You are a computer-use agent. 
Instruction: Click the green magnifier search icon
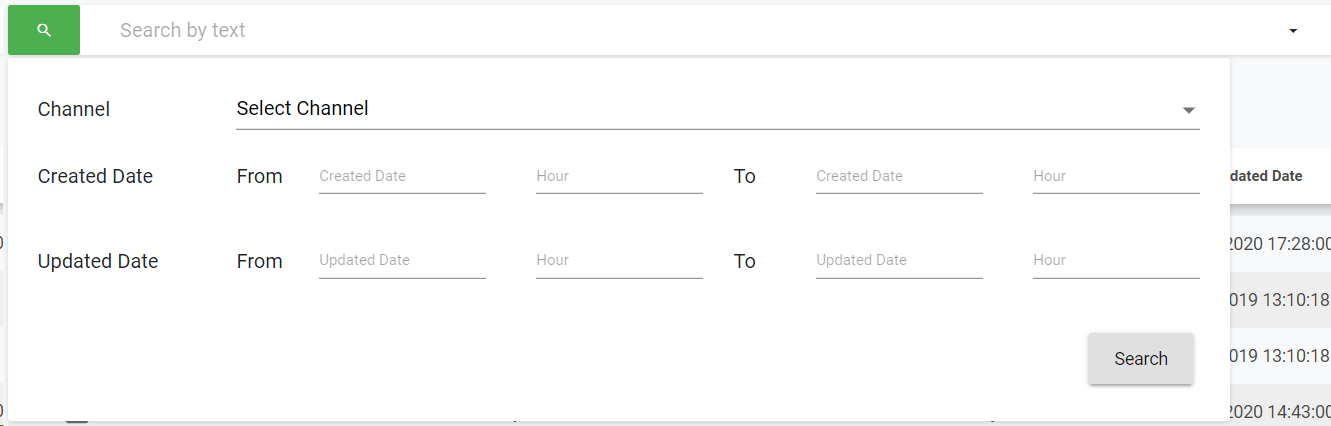coord(44,31)
